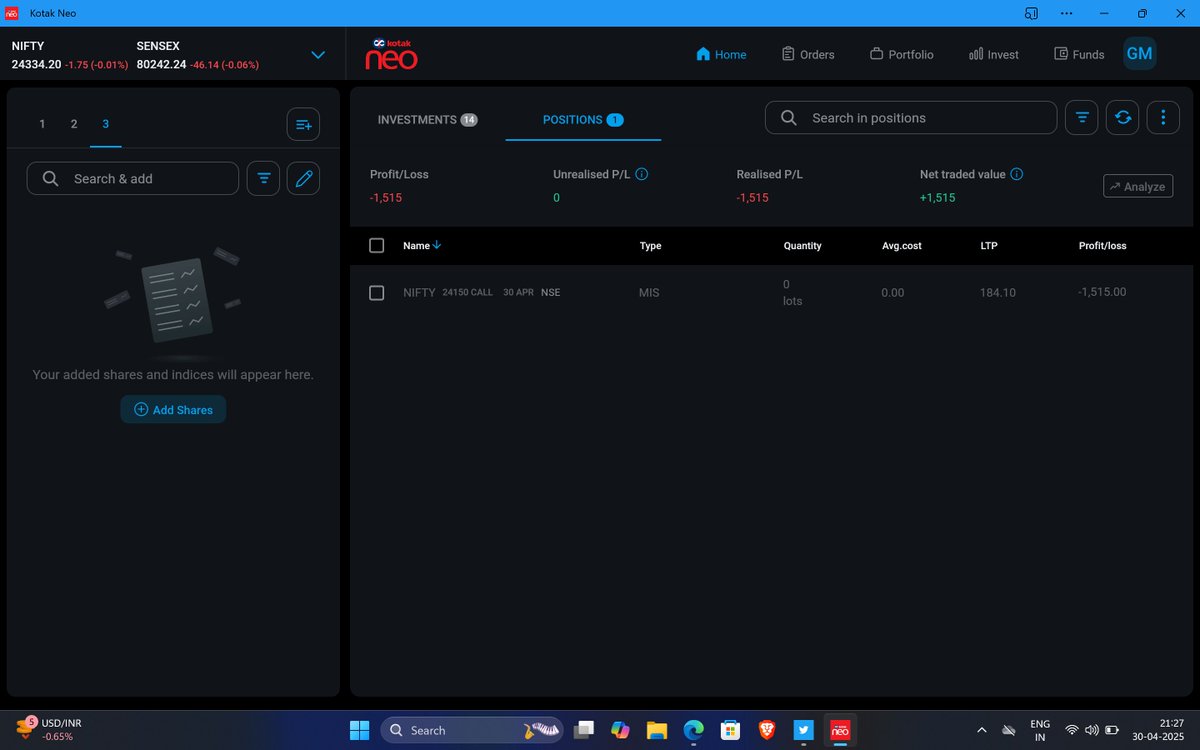Screen dimensions: 1200x750
Task: Tick the NIFTY 24150 CALL checkbox
Action: point(377,293)
